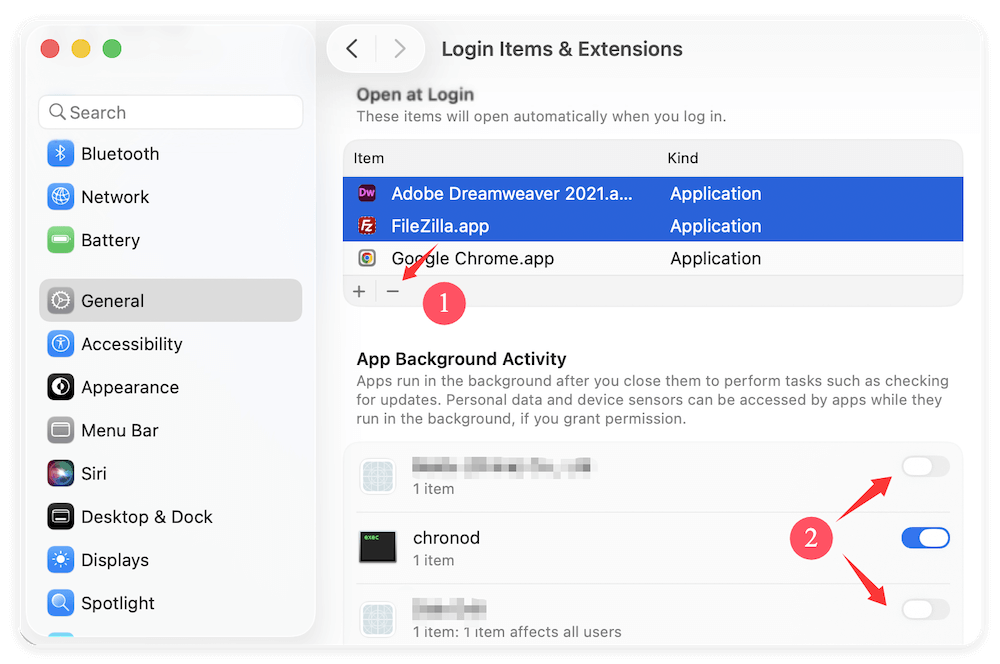The width and height of the screenshot is (1000, 664).
Task: Highlight General in the settings sidebar
Action: 112,300
